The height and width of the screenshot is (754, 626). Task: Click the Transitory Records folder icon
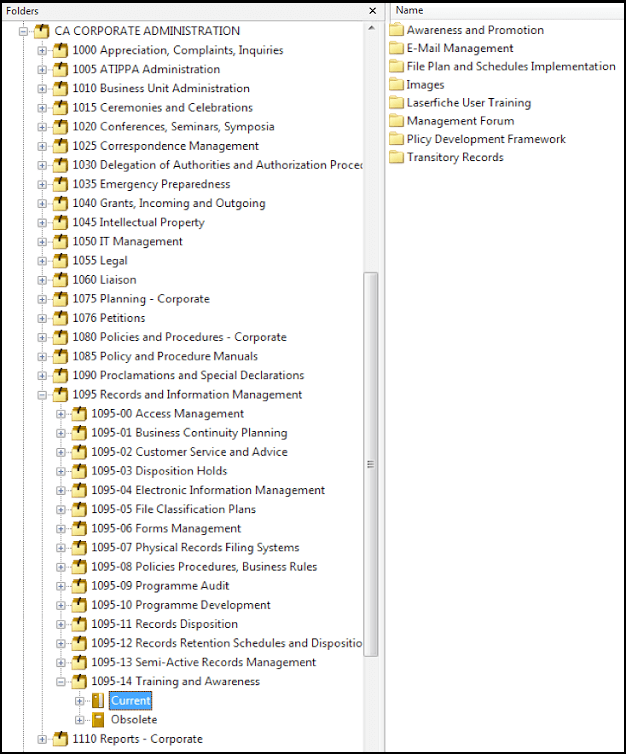[396, 158]
